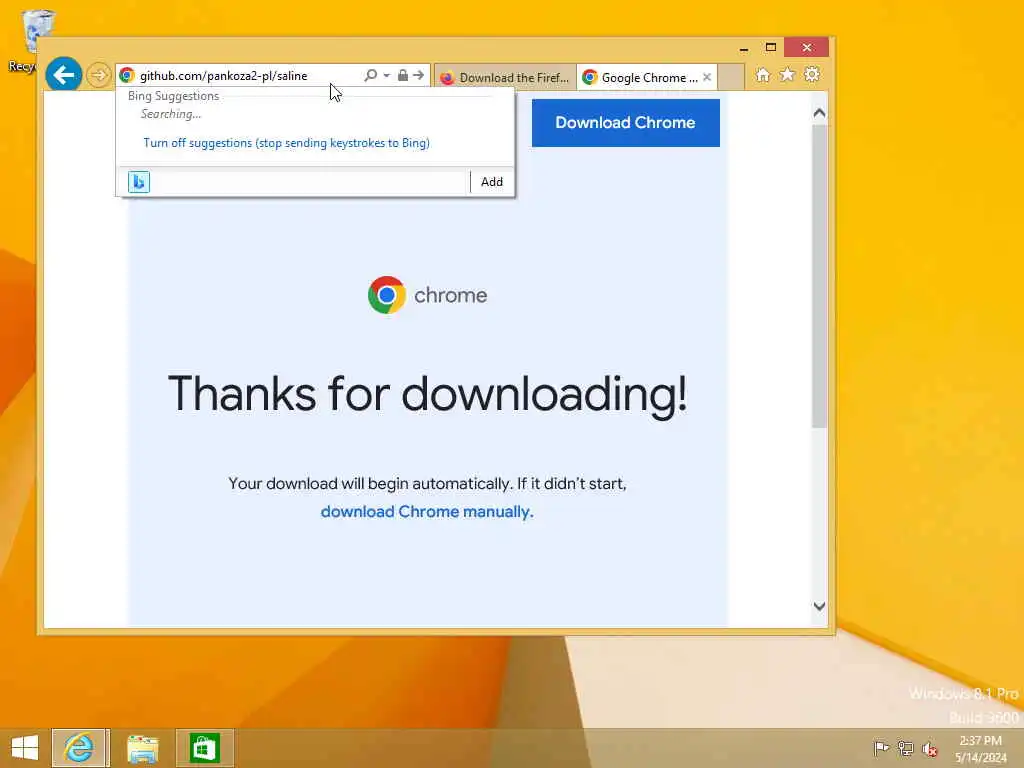Maximize the Internet Explorer window

[x=771, y=48]
